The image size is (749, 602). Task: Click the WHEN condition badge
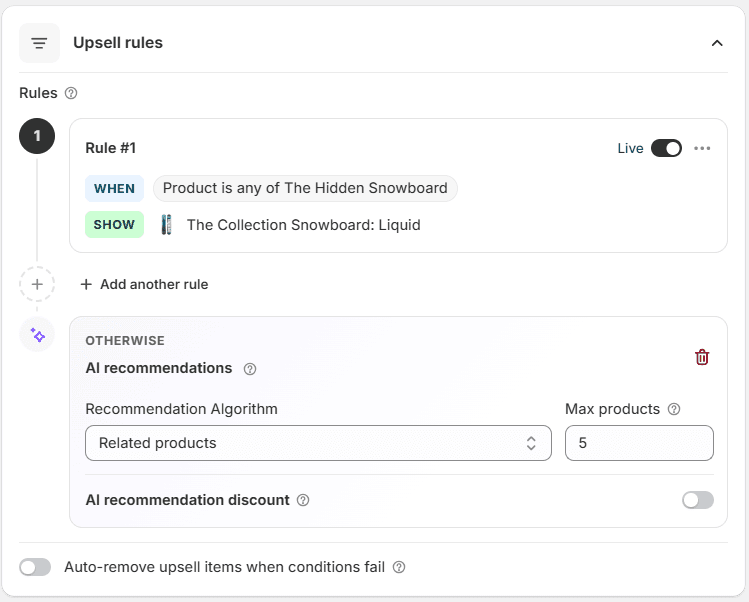(114, 188)
